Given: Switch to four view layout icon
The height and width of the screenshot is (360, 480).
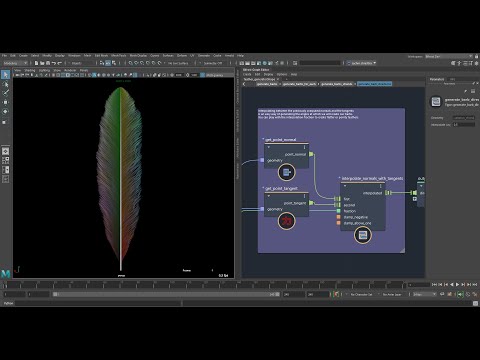Looking at the screenshot, I should [5, 160].
